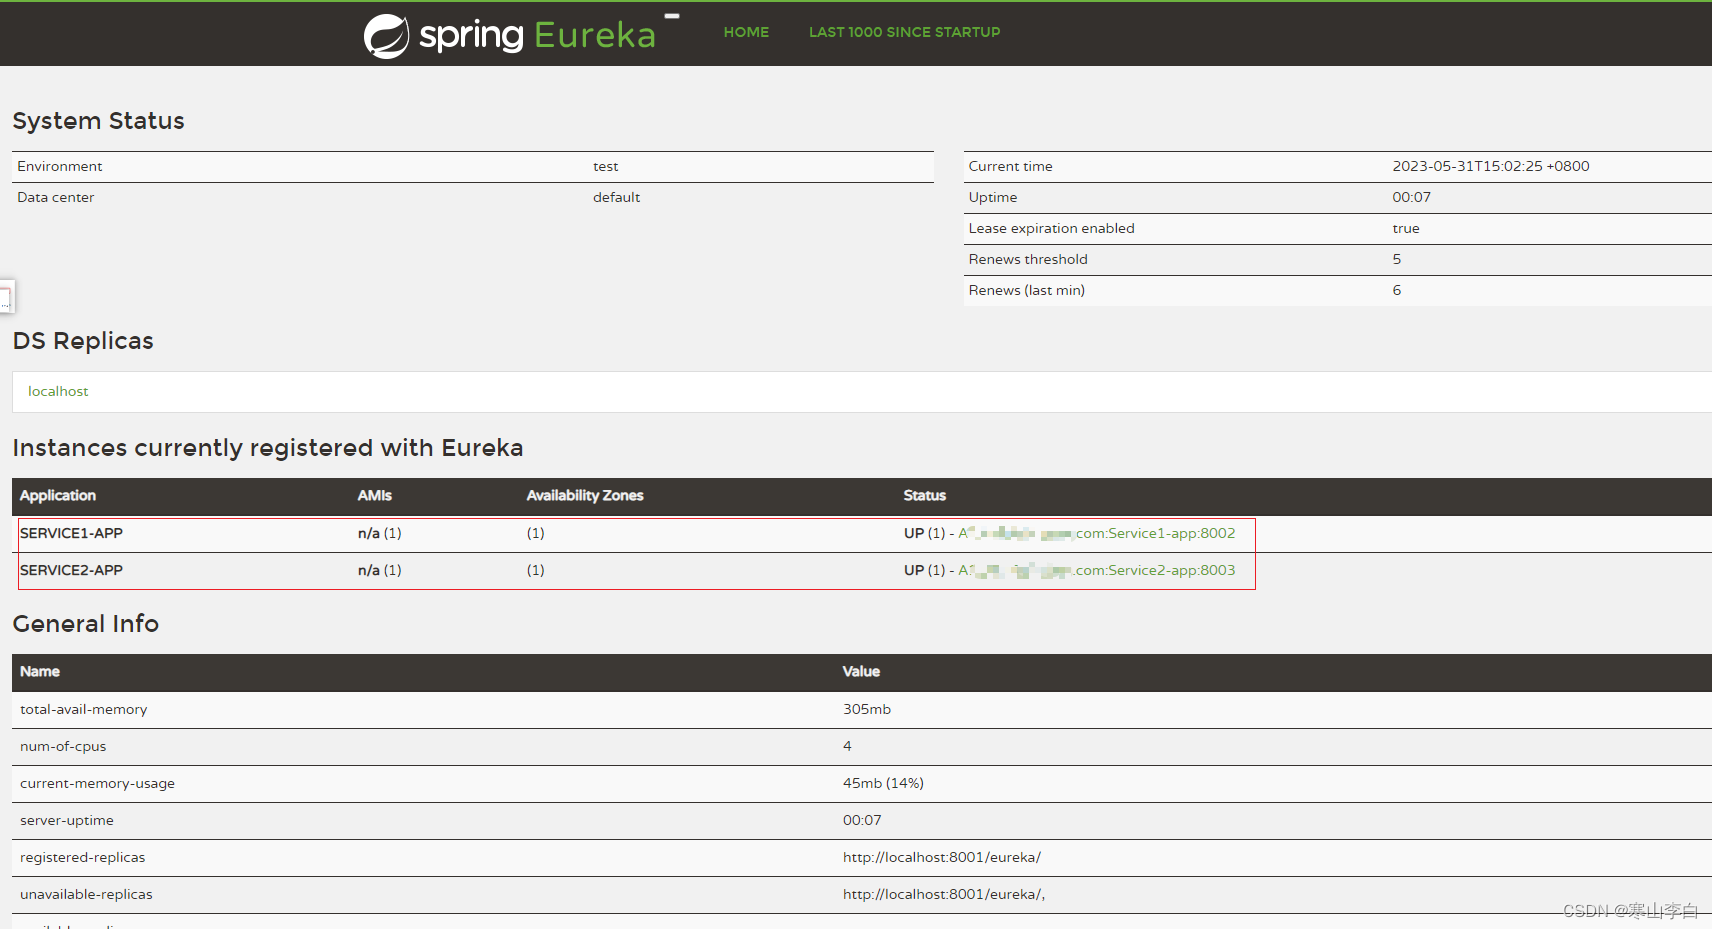This screenshot has width=1712, height=929.
Task: Click the Value column header in General Info
Action: click(861, 671)
